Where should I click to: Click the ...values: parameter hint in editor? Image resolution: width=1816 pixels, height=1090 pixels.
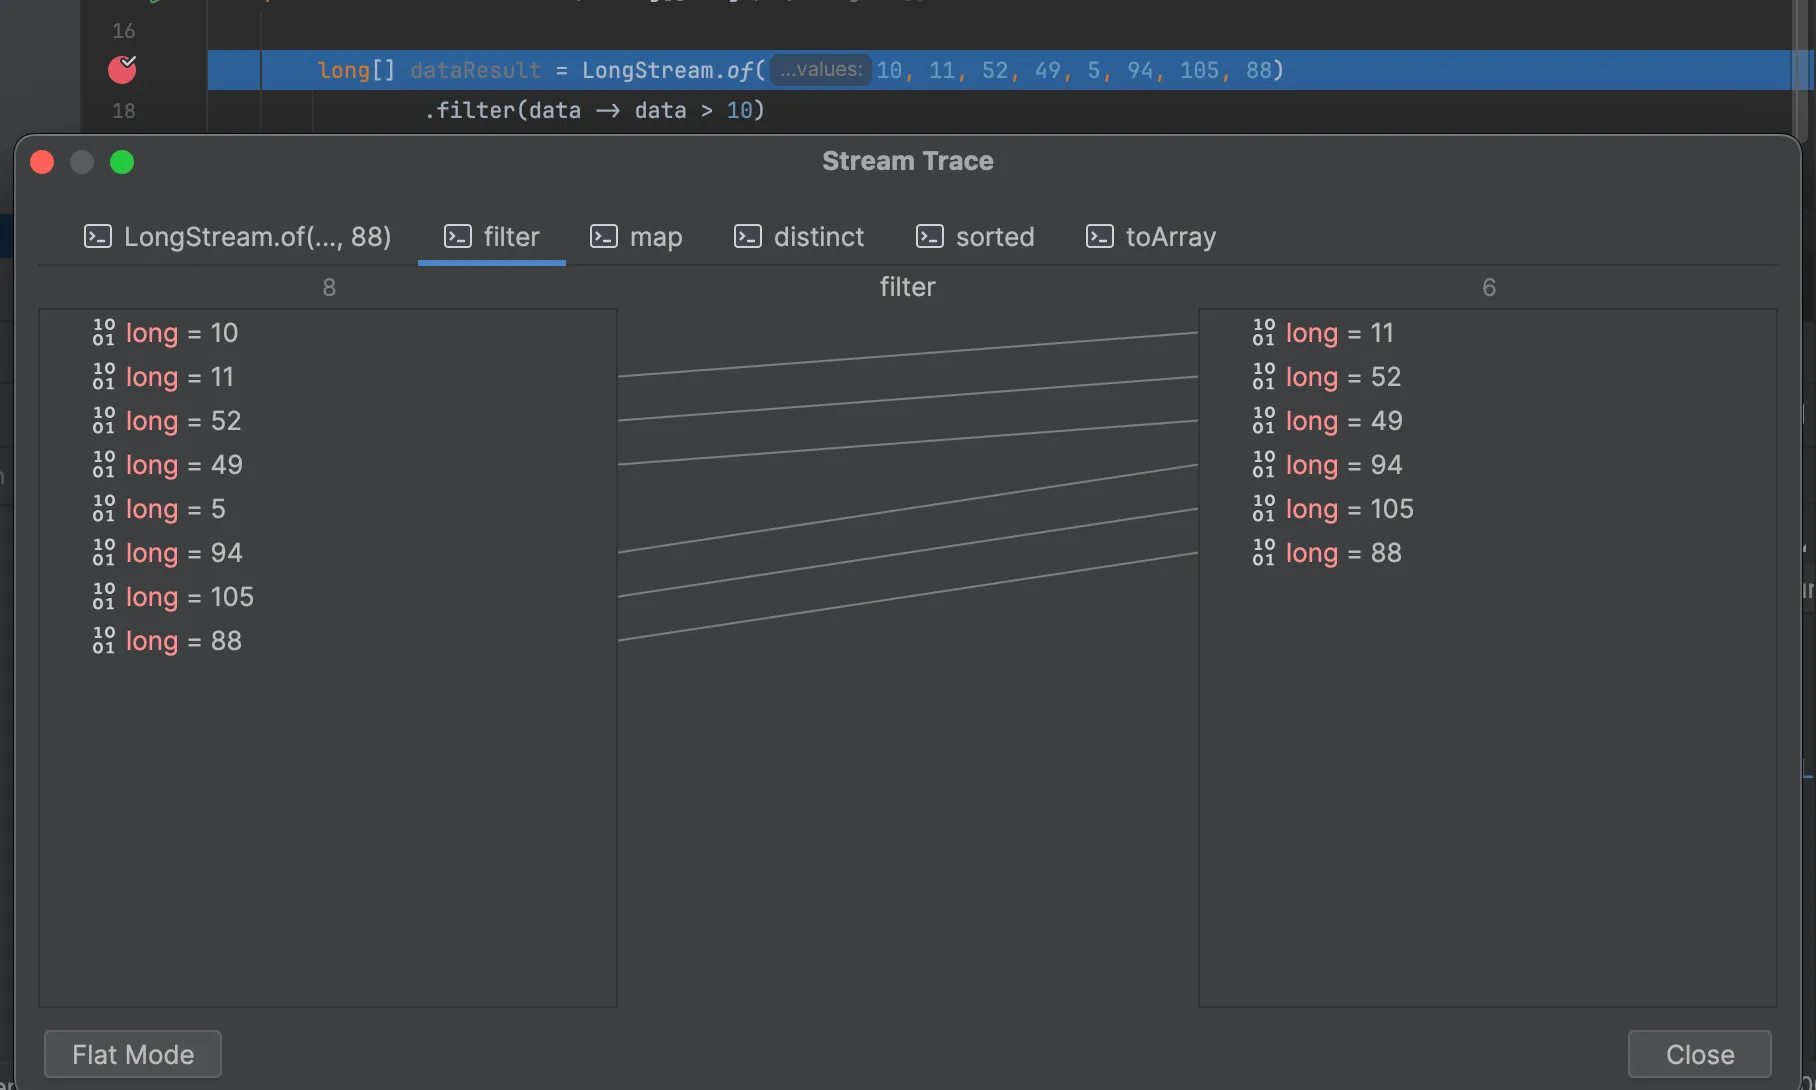pos(820,70)
